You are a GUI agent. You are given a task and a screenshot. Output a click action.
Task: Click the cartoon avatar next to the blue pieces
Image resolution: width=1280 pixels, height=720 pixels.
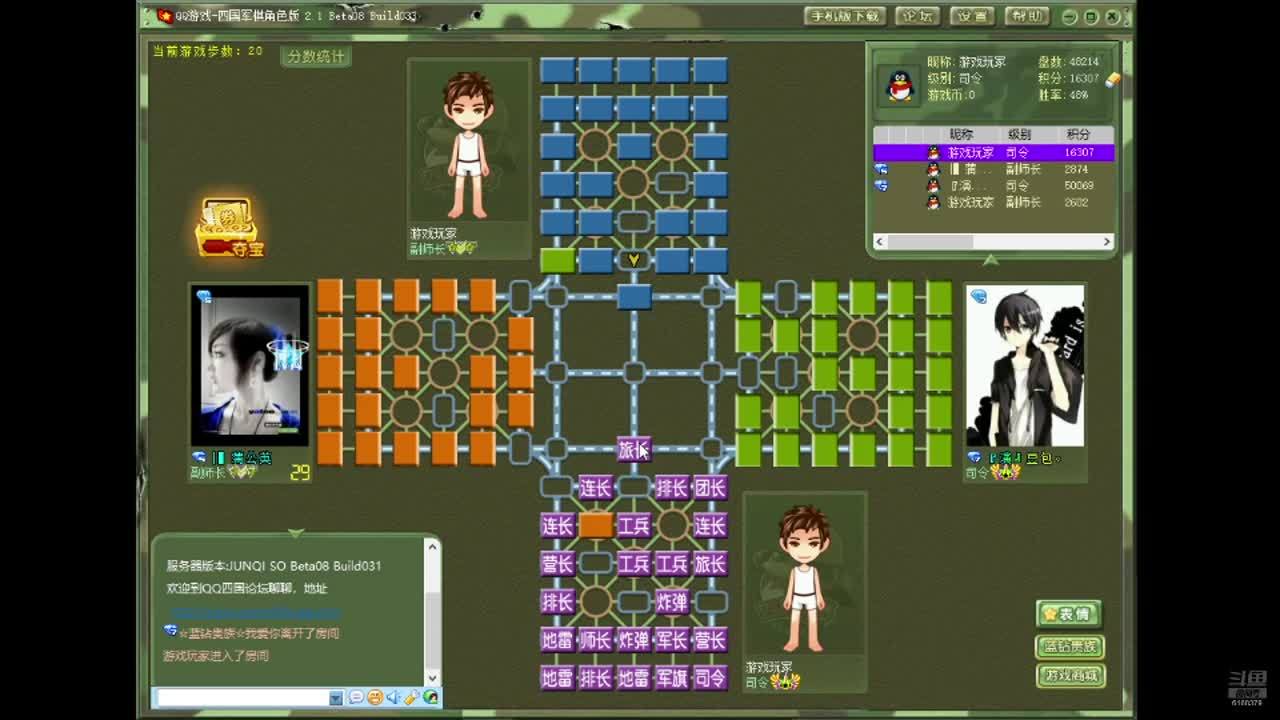coord(469,143)
